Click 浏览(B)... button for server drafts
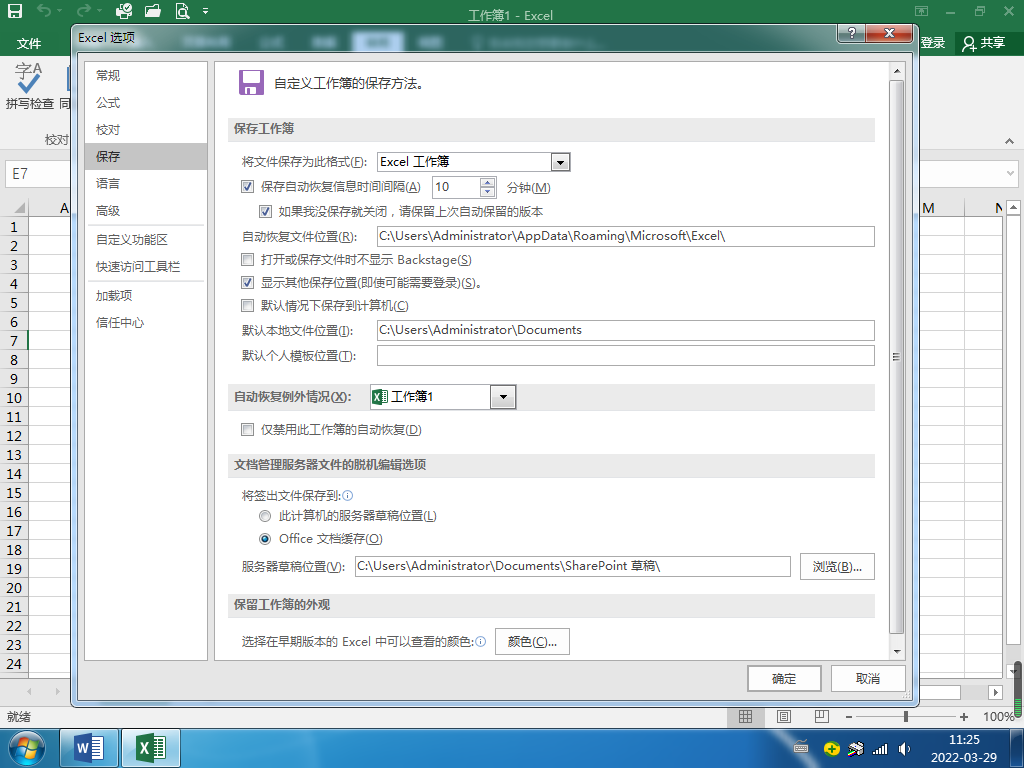Viewport: 1024px width, 768px height. coord(837,566)
